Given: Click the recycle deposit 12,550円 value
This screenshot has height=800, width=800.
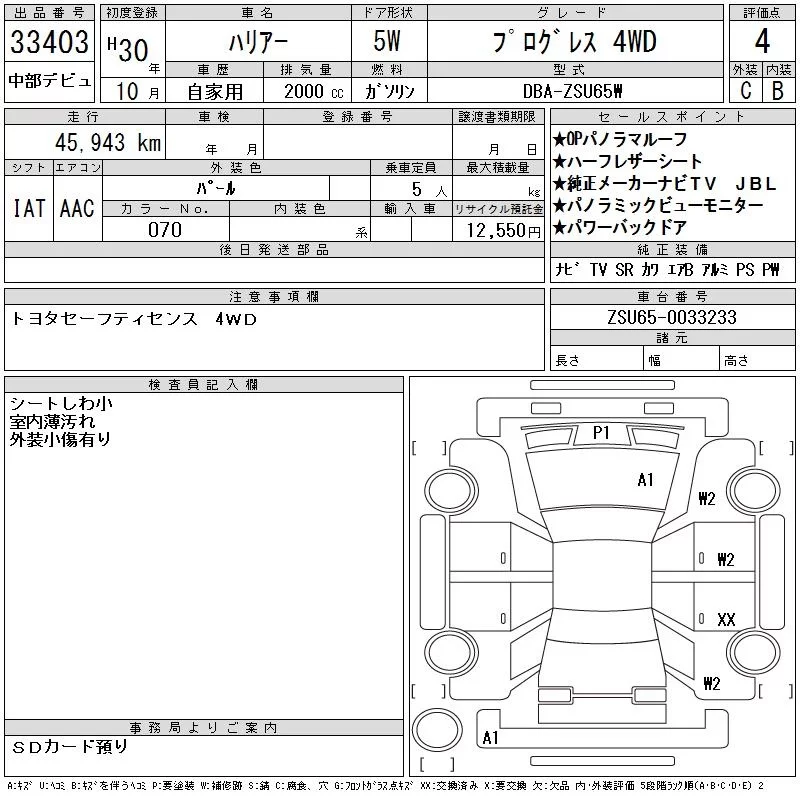Looking at the screenshot, I should point(498,230).
